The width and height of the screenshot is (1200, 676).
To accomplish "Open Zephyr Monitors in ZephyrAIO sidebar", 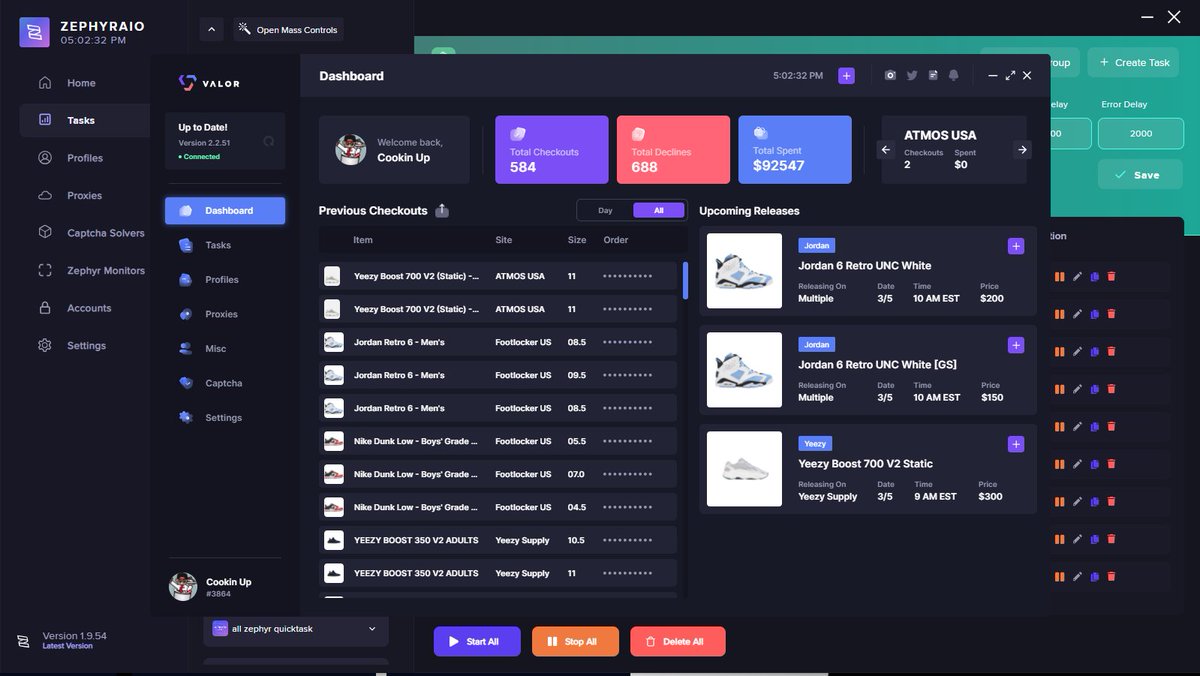I will pos(90,271).
